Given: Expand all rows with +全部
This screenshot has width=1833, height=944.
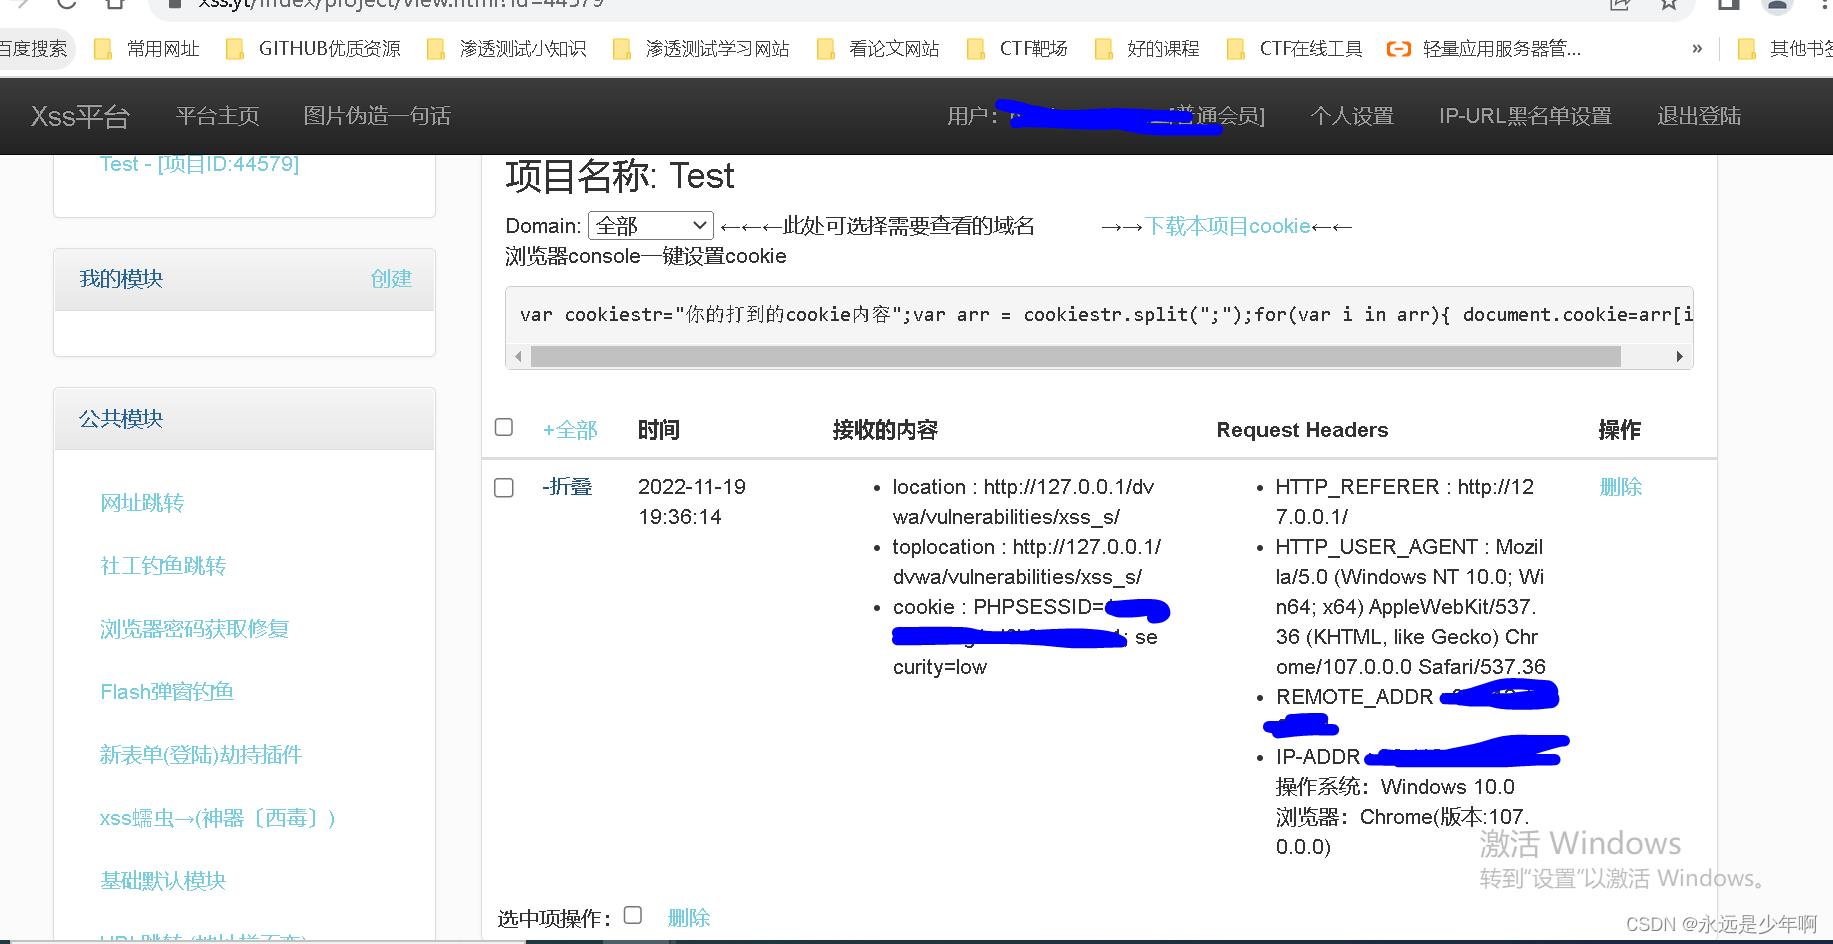Looking at the screenshot, I should click(x=570, y=430).
